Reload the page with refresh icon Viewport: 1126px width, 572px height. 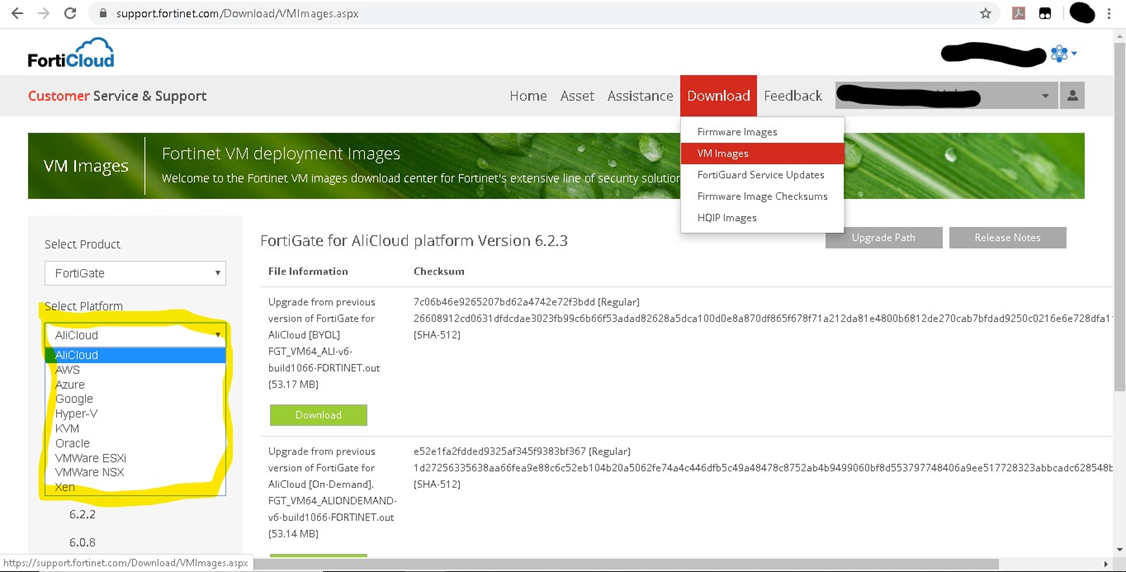pos(70,13)
